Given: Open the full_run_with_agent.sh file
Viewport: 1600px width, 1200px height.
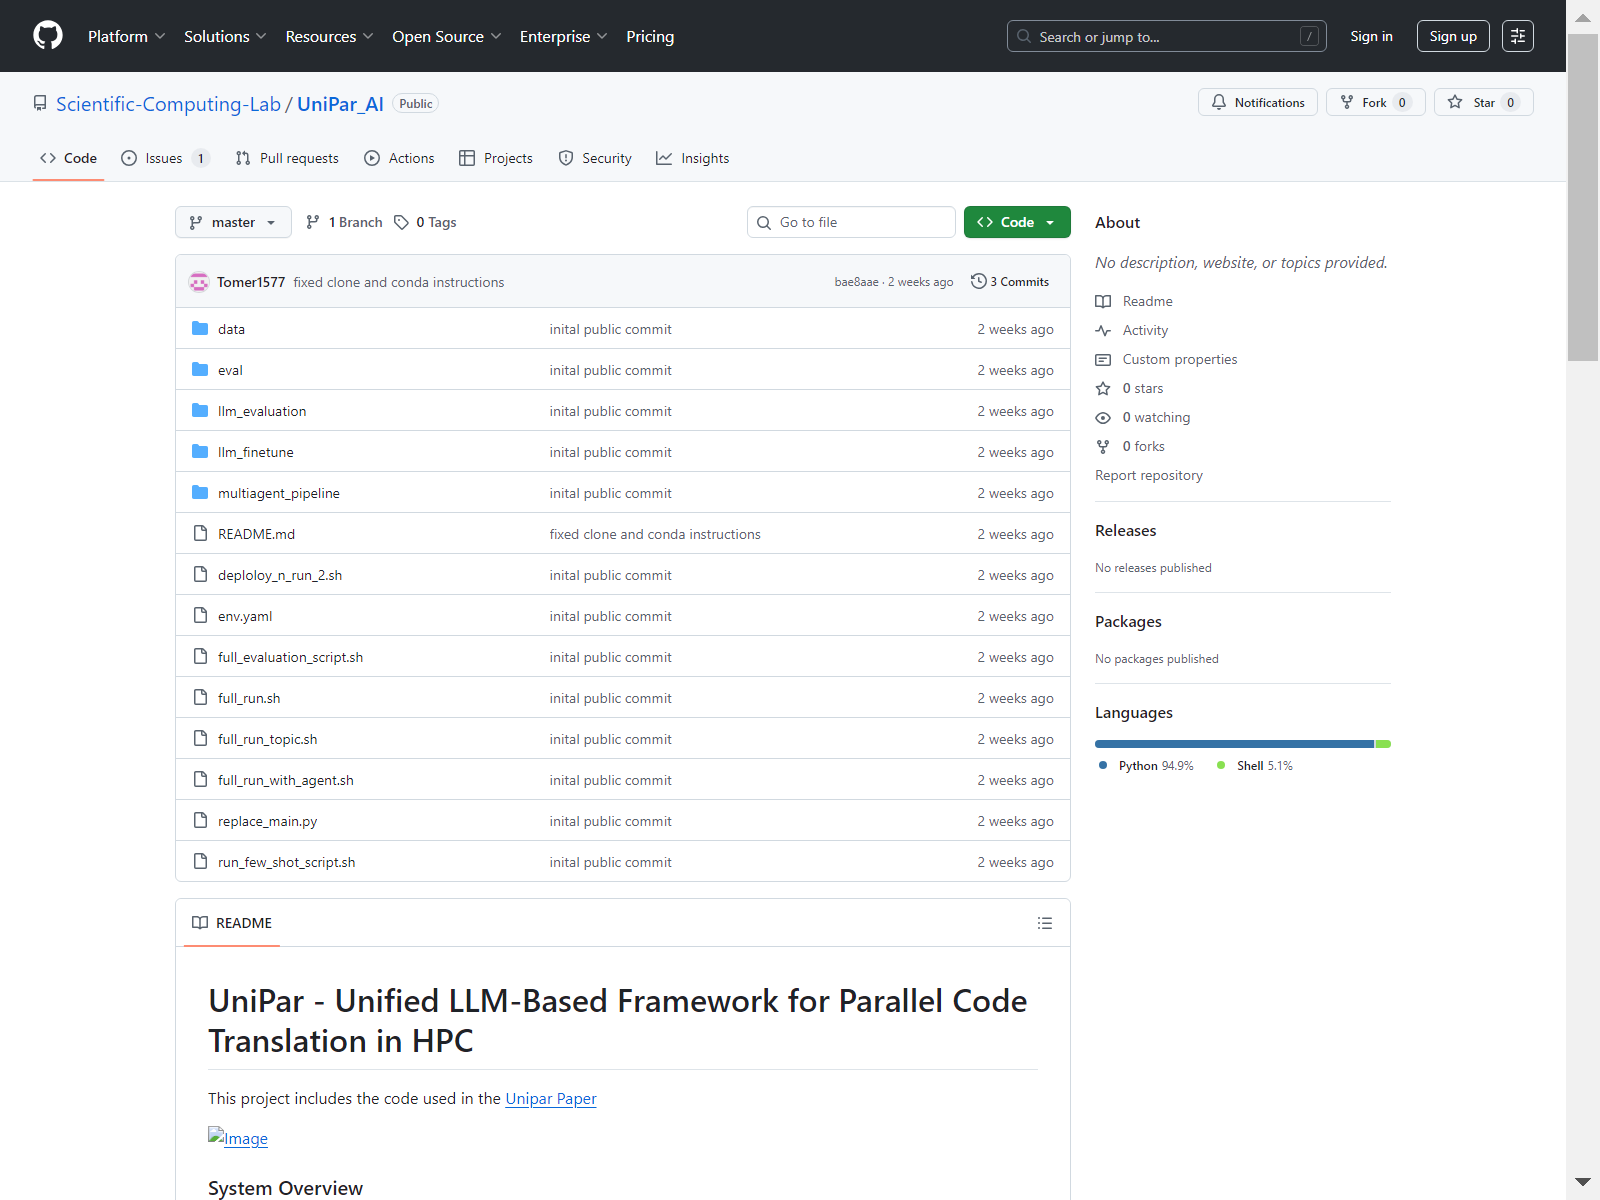Looking at the screenshot, I should tap(286, 780).
